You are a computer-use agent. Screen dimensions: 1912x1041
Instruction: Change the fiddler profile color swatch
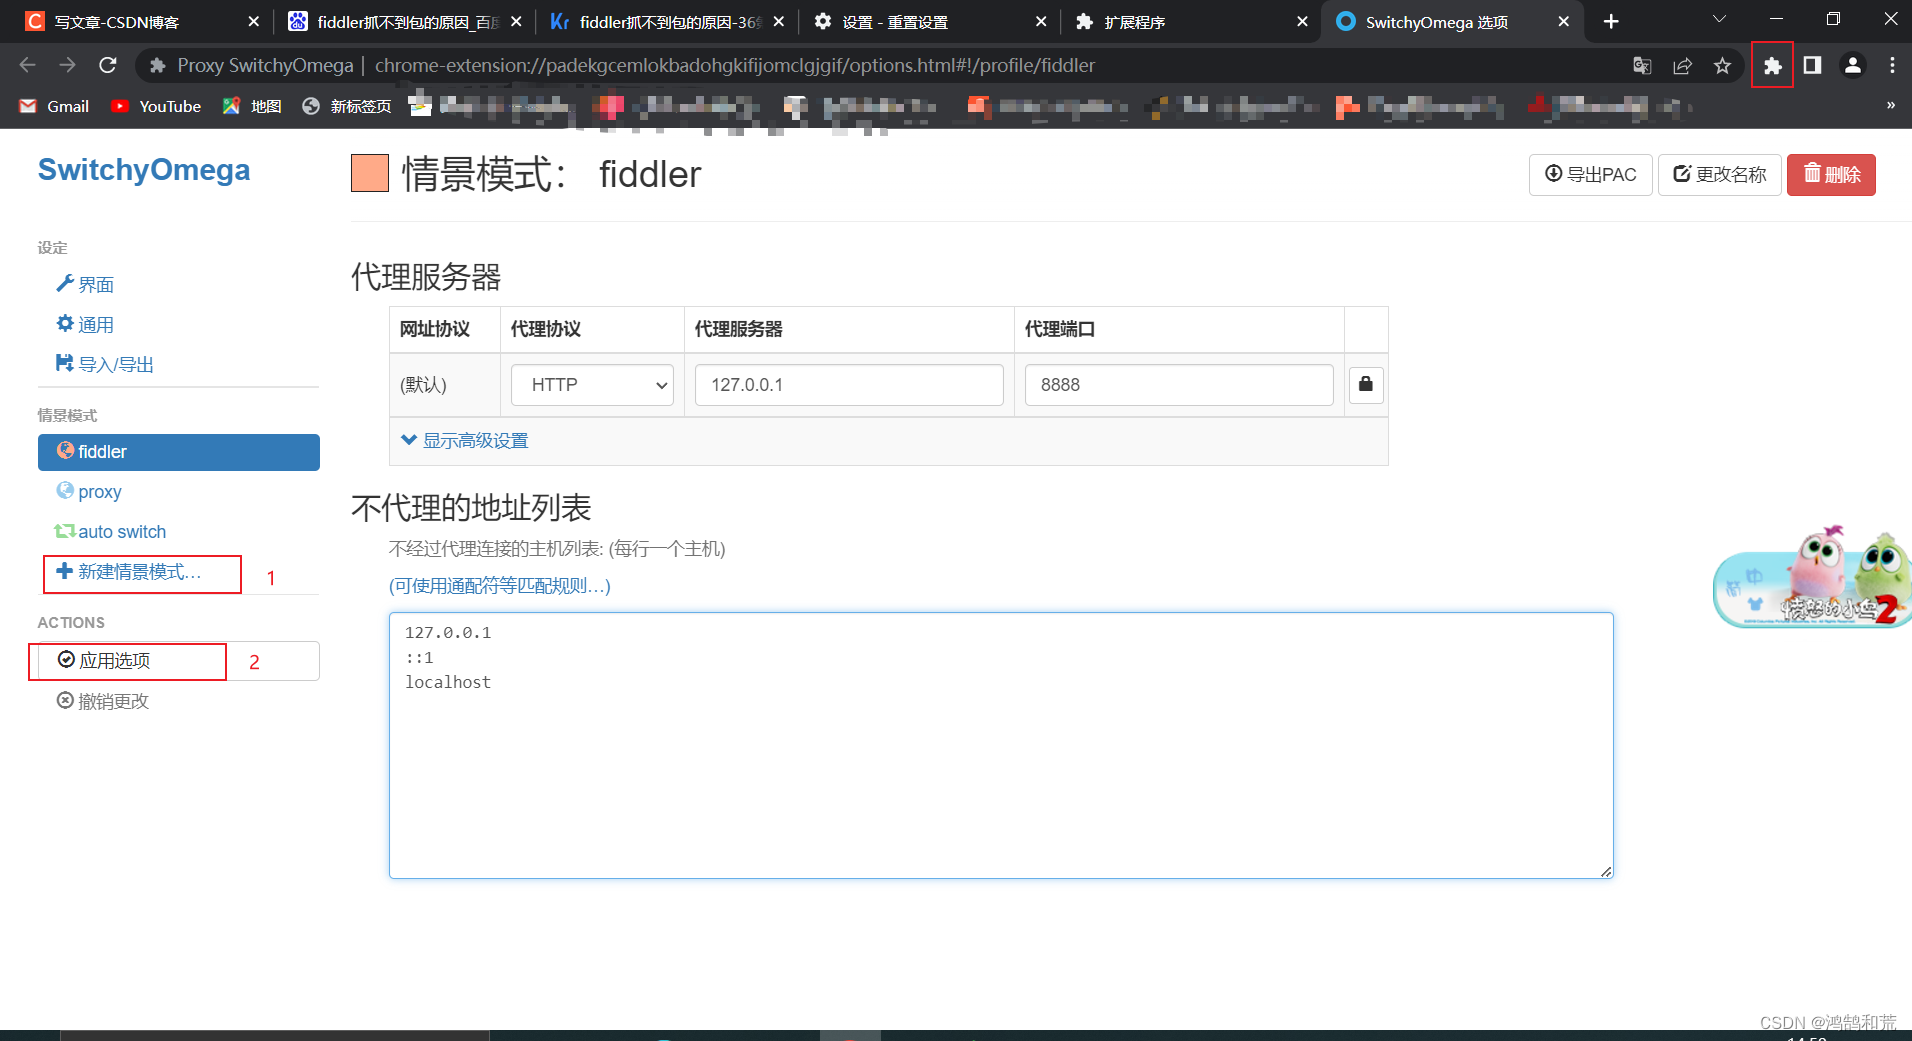370,174
